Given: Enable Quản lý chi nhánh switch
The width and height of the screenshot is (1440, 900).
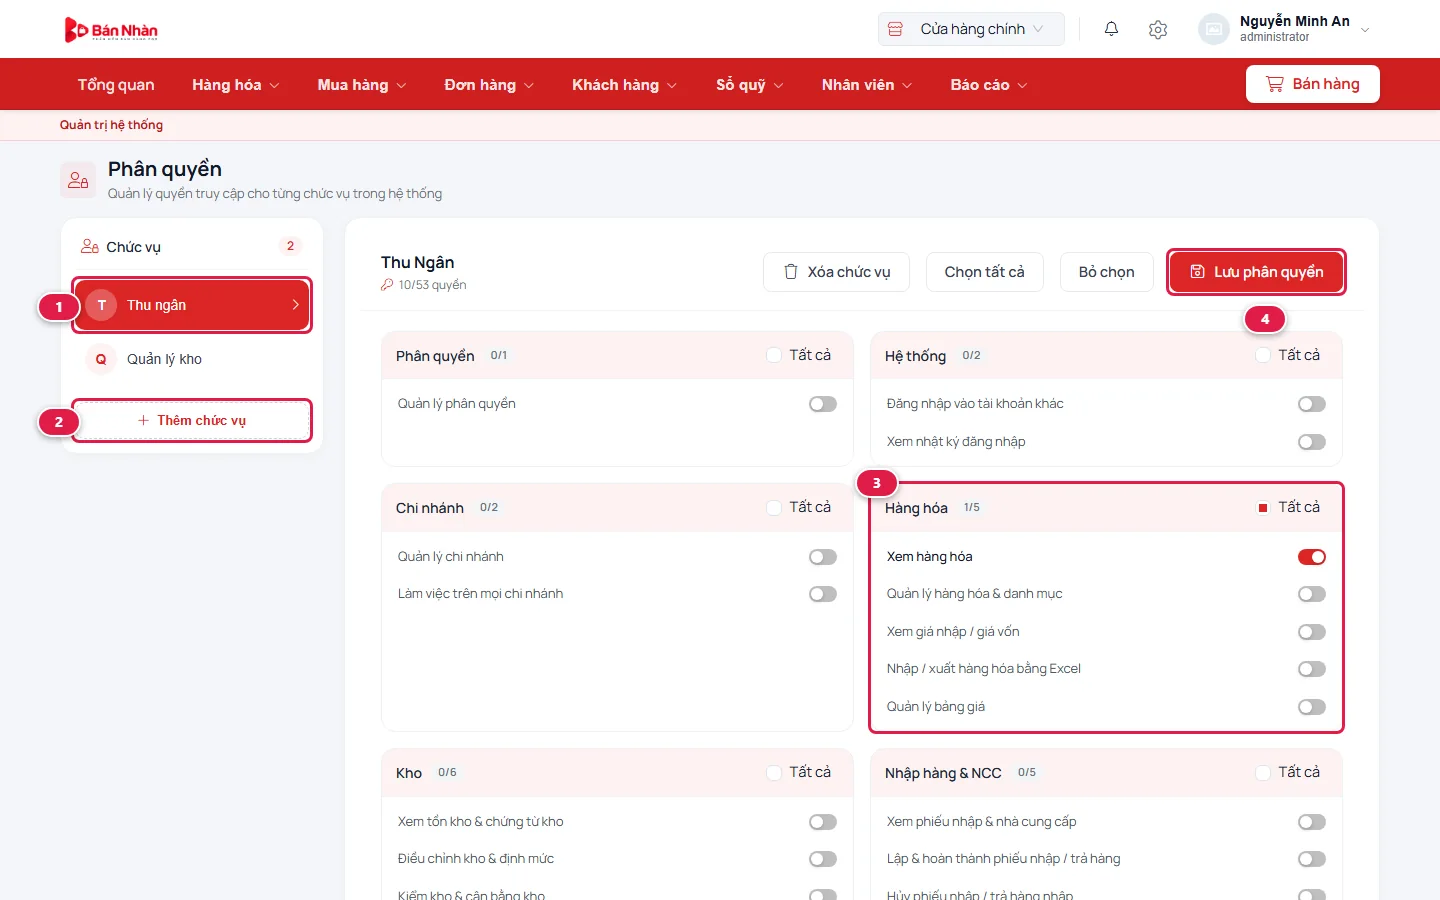Looking at the screenshot, I should click(x=823, y=557).
